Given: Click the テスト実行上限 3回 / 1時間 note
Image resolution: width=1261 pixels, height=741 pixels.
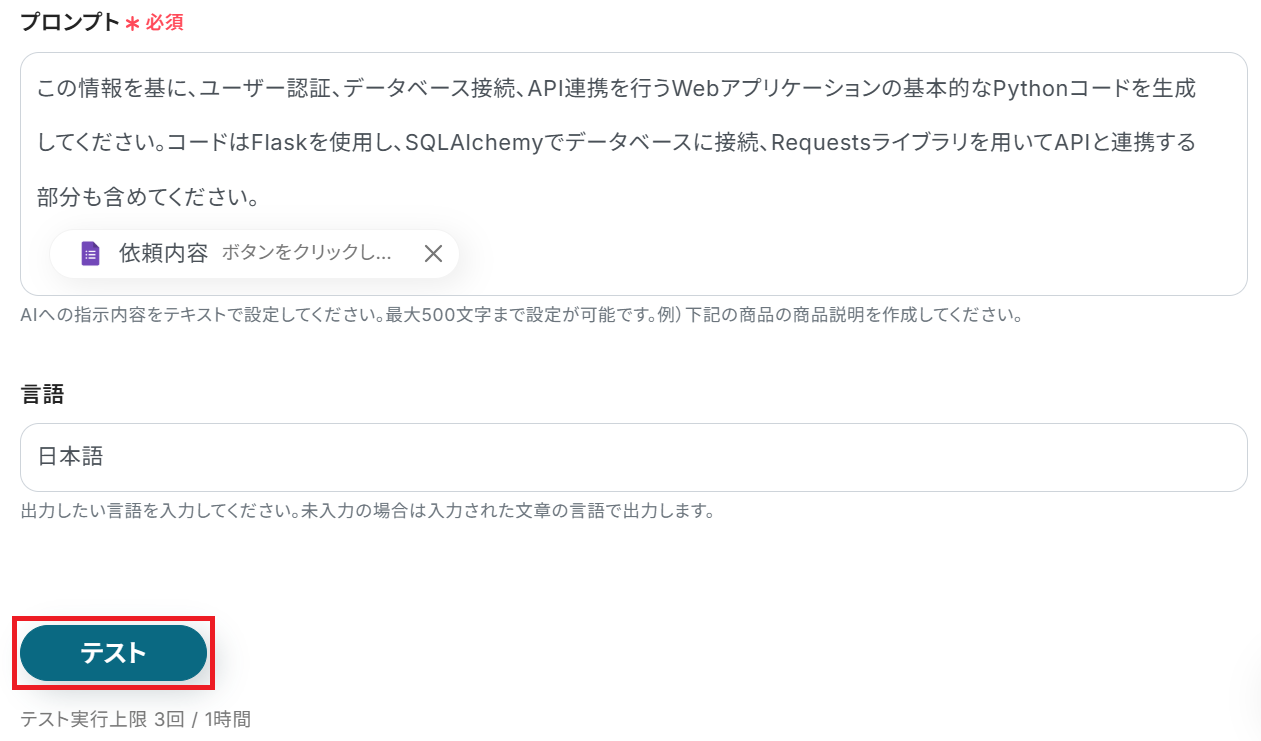Looking at the screenshot, I should pyautogui.click(x=135, y=719).
